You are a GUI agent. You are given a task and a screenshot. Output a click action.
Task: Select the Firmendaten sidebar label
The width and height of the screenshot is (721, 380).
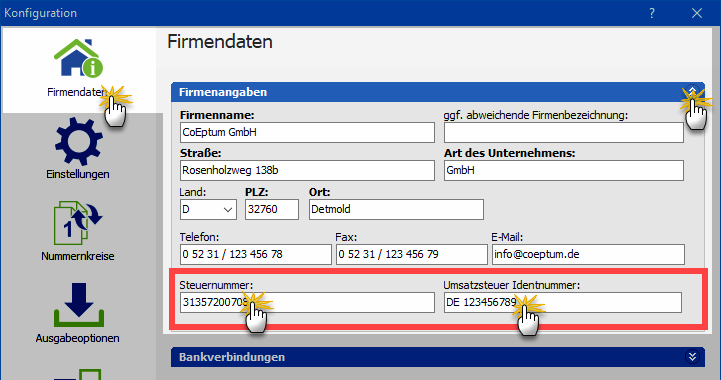(77, 92)
